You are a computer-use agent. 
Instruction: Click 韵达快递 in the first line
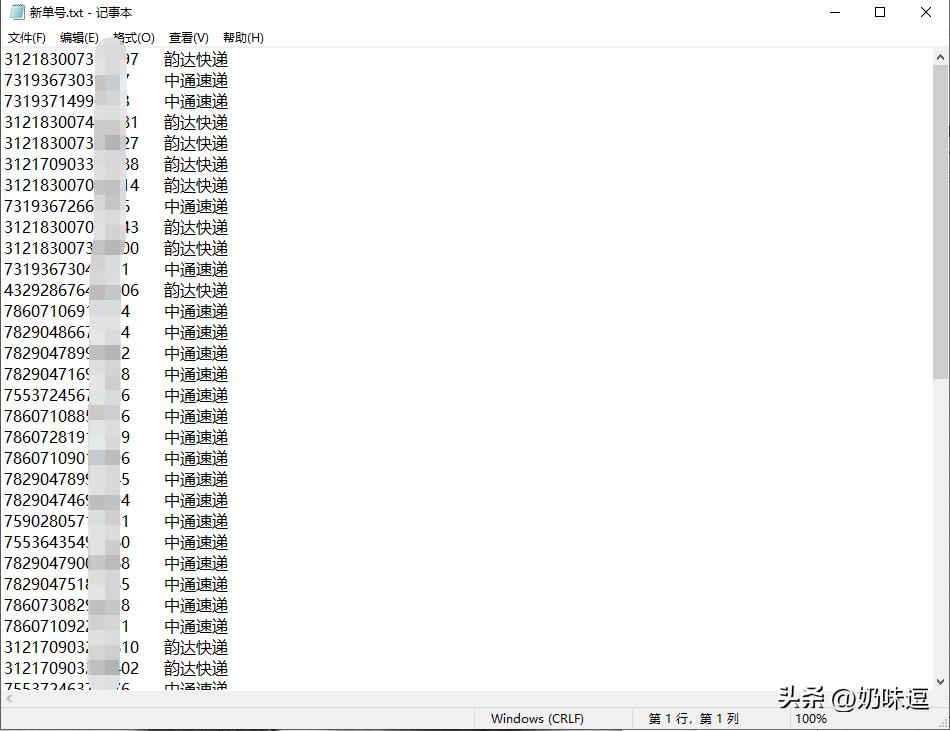[x=196, y=59]
